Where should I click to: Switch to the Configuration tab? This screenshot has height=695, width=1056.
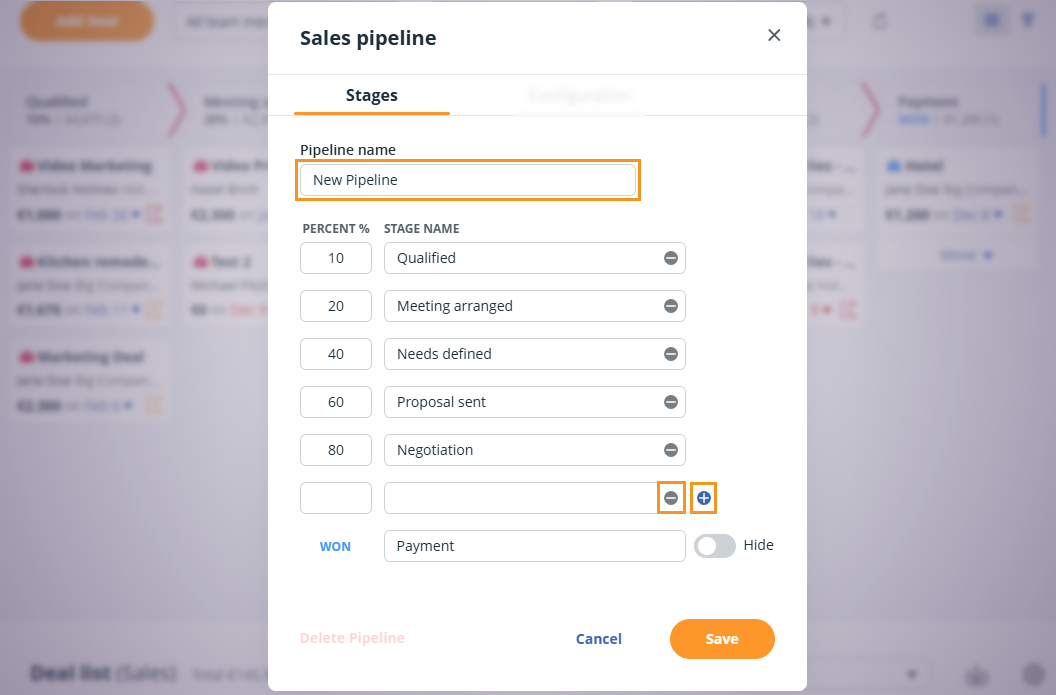click(x=580, y=95)
